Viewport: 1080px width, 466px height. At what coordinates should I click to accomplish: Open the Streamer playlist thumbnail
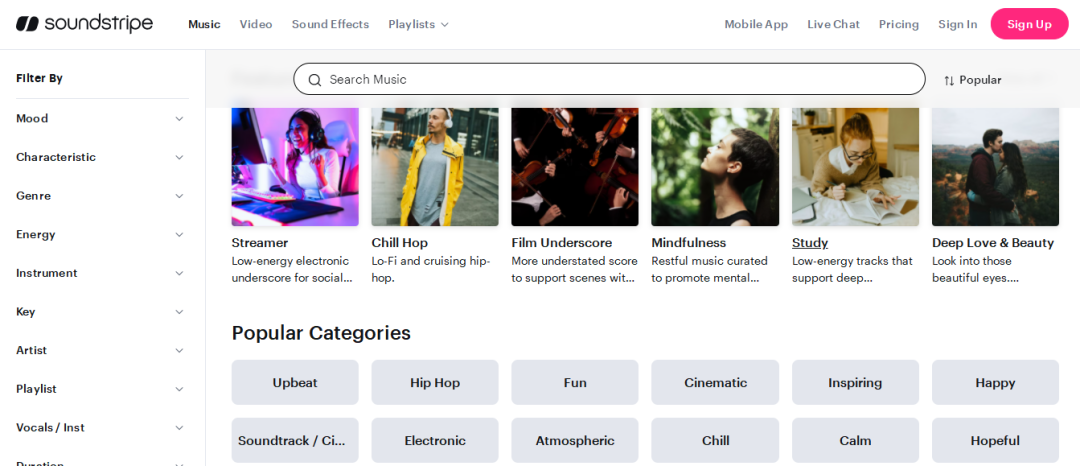coord(295,166)
